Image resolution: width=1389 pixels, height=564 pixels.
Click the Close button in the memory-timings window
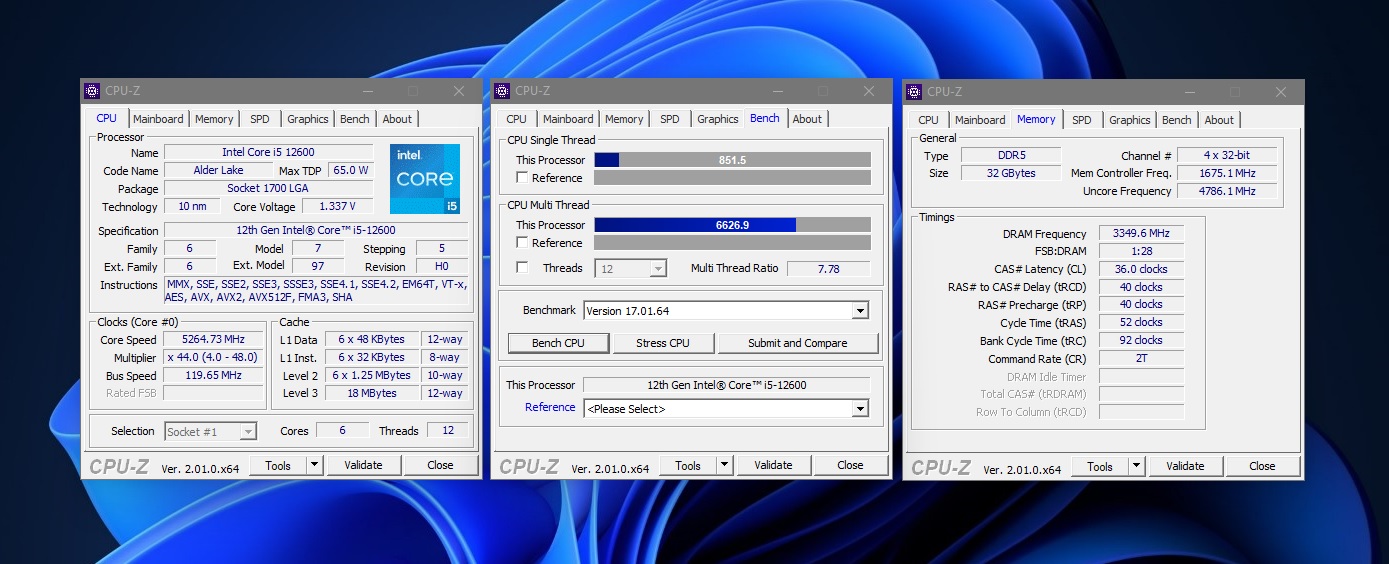click(1262, 466)
